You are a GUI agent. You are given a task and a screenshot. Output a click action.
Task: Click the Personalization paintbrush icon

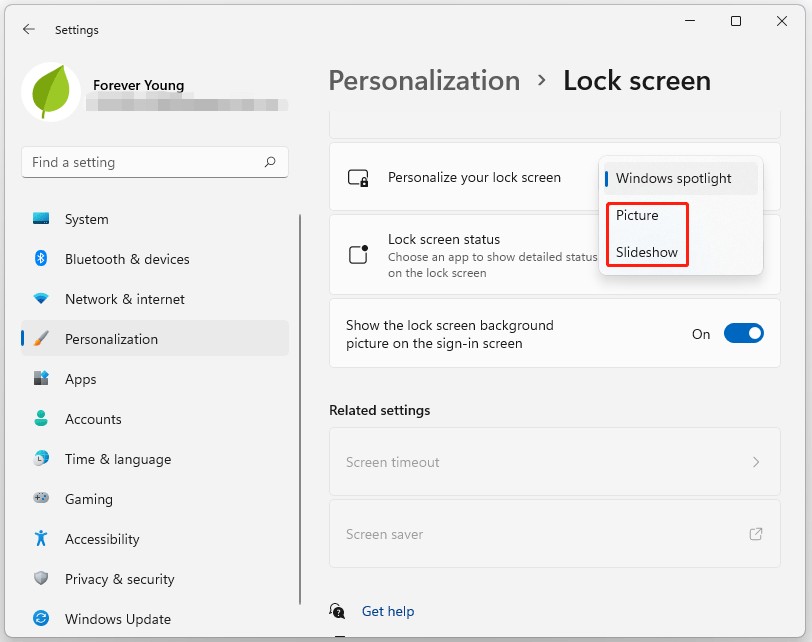click(41, 339)
